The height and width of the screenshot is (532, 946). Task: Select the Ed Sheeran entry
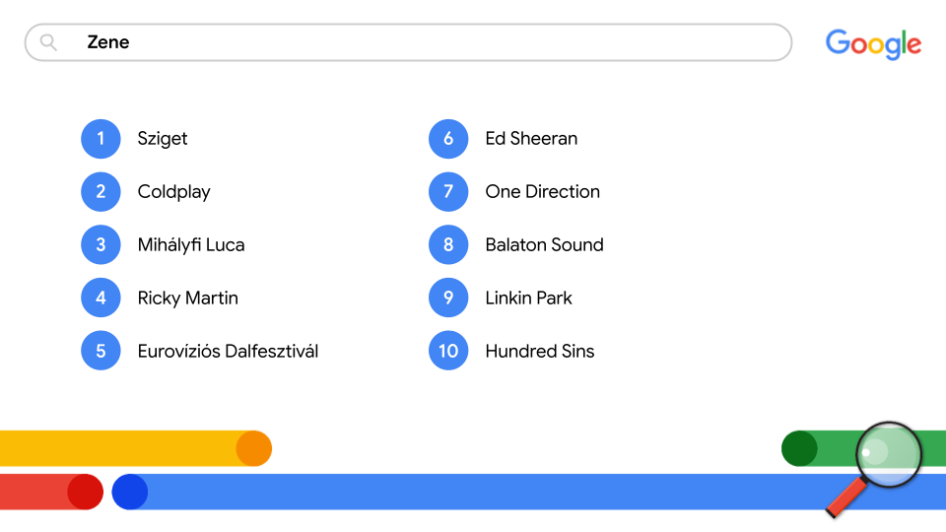point(532,139)
